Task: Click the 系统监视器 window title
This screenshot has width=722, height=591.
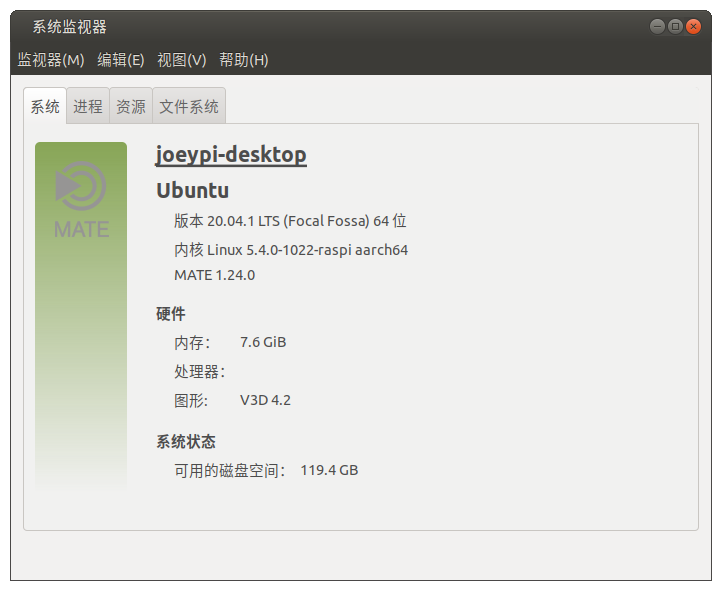Action: [x=70, y=27]
